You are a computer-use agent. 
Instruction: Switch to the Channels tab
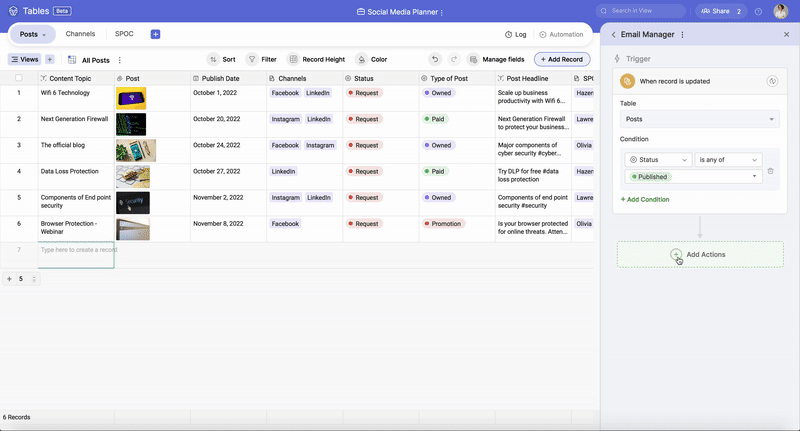80,34
